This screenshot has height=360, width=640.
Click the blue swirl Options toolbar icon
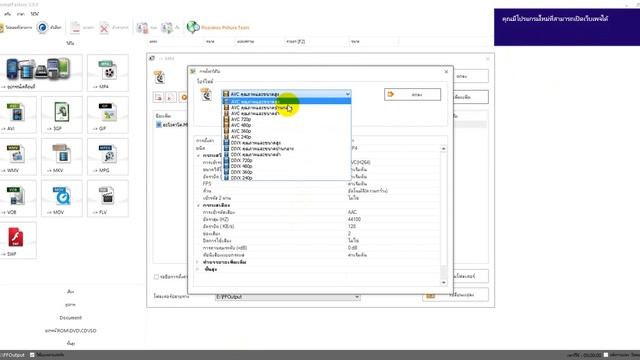click(42, 27)
